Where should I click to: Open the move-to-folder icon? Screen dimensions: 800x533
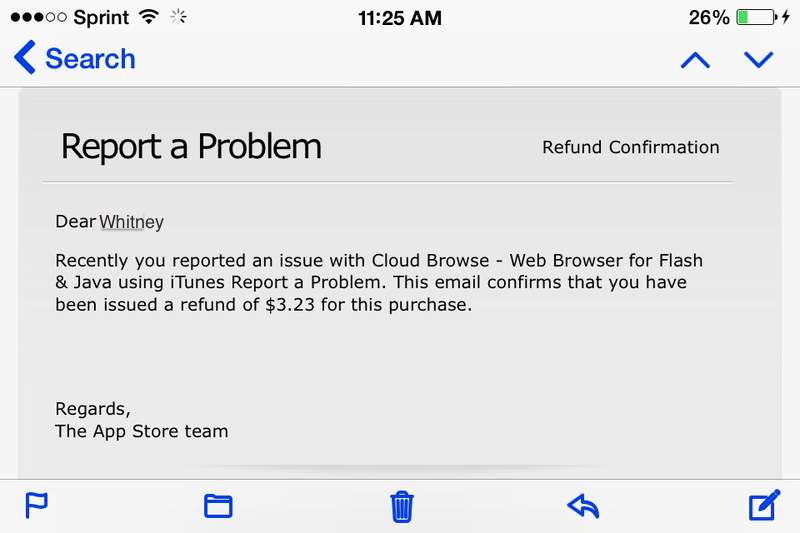[218, 506]
